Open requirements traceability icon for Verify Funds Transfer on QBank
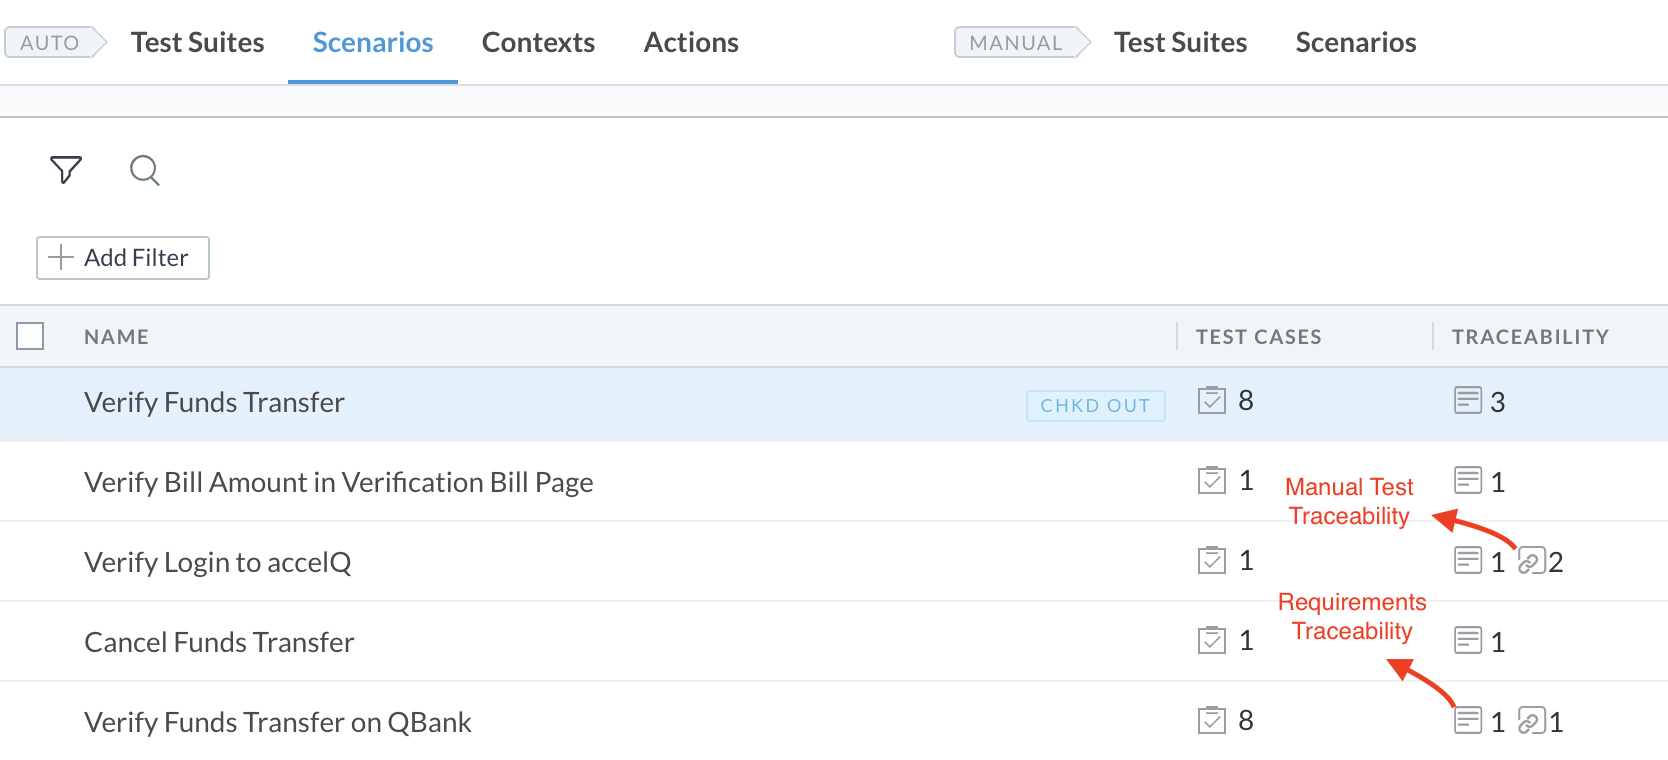This screenshot has width=1668, height=760. [x=1468, y=720]
